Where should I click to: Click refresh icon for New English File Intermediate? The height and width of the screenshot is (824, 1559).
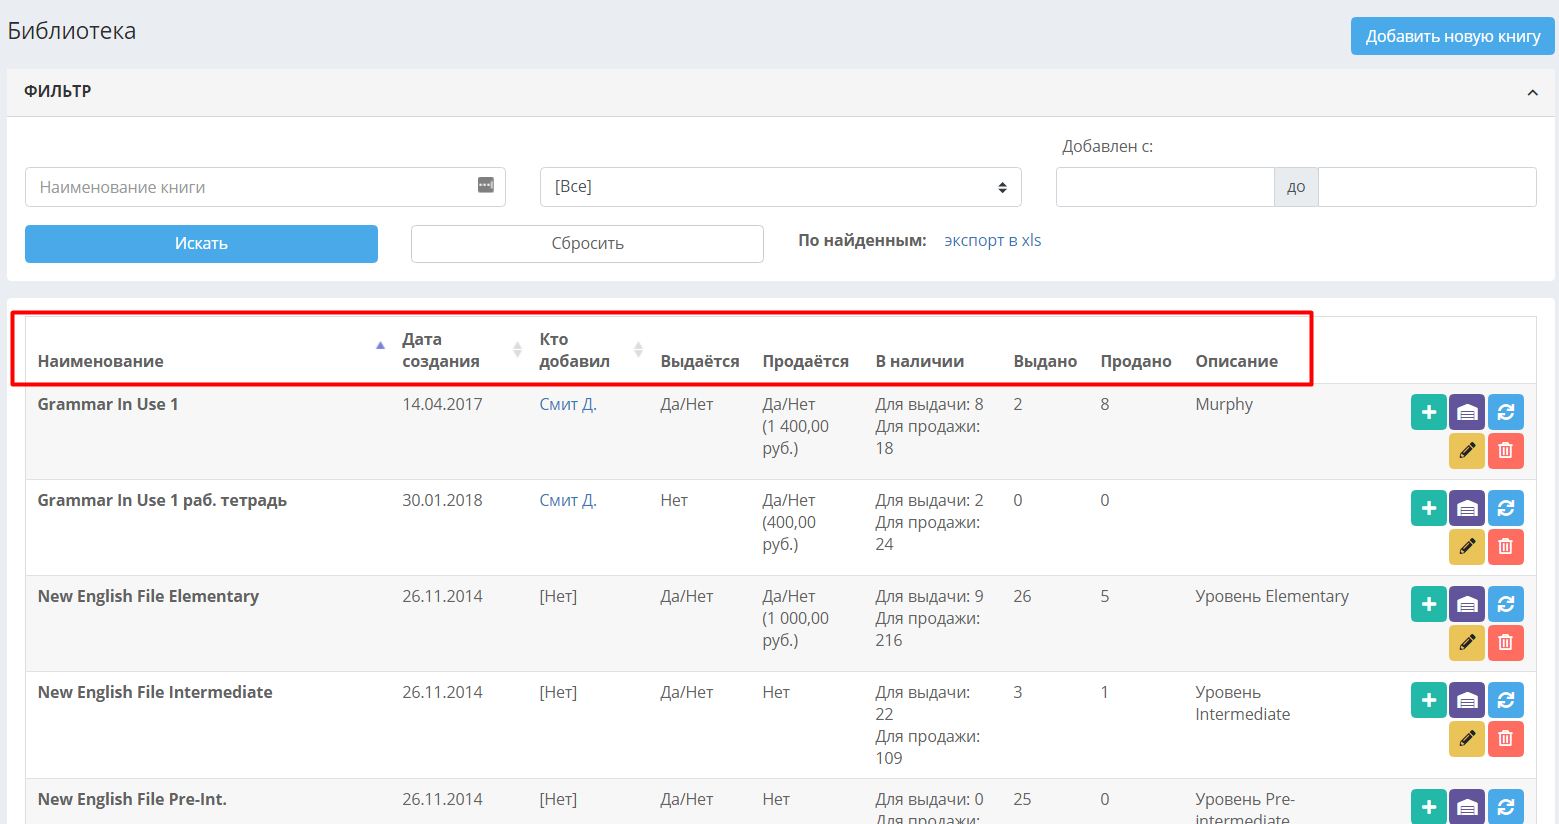click(x=1505, y=700)
